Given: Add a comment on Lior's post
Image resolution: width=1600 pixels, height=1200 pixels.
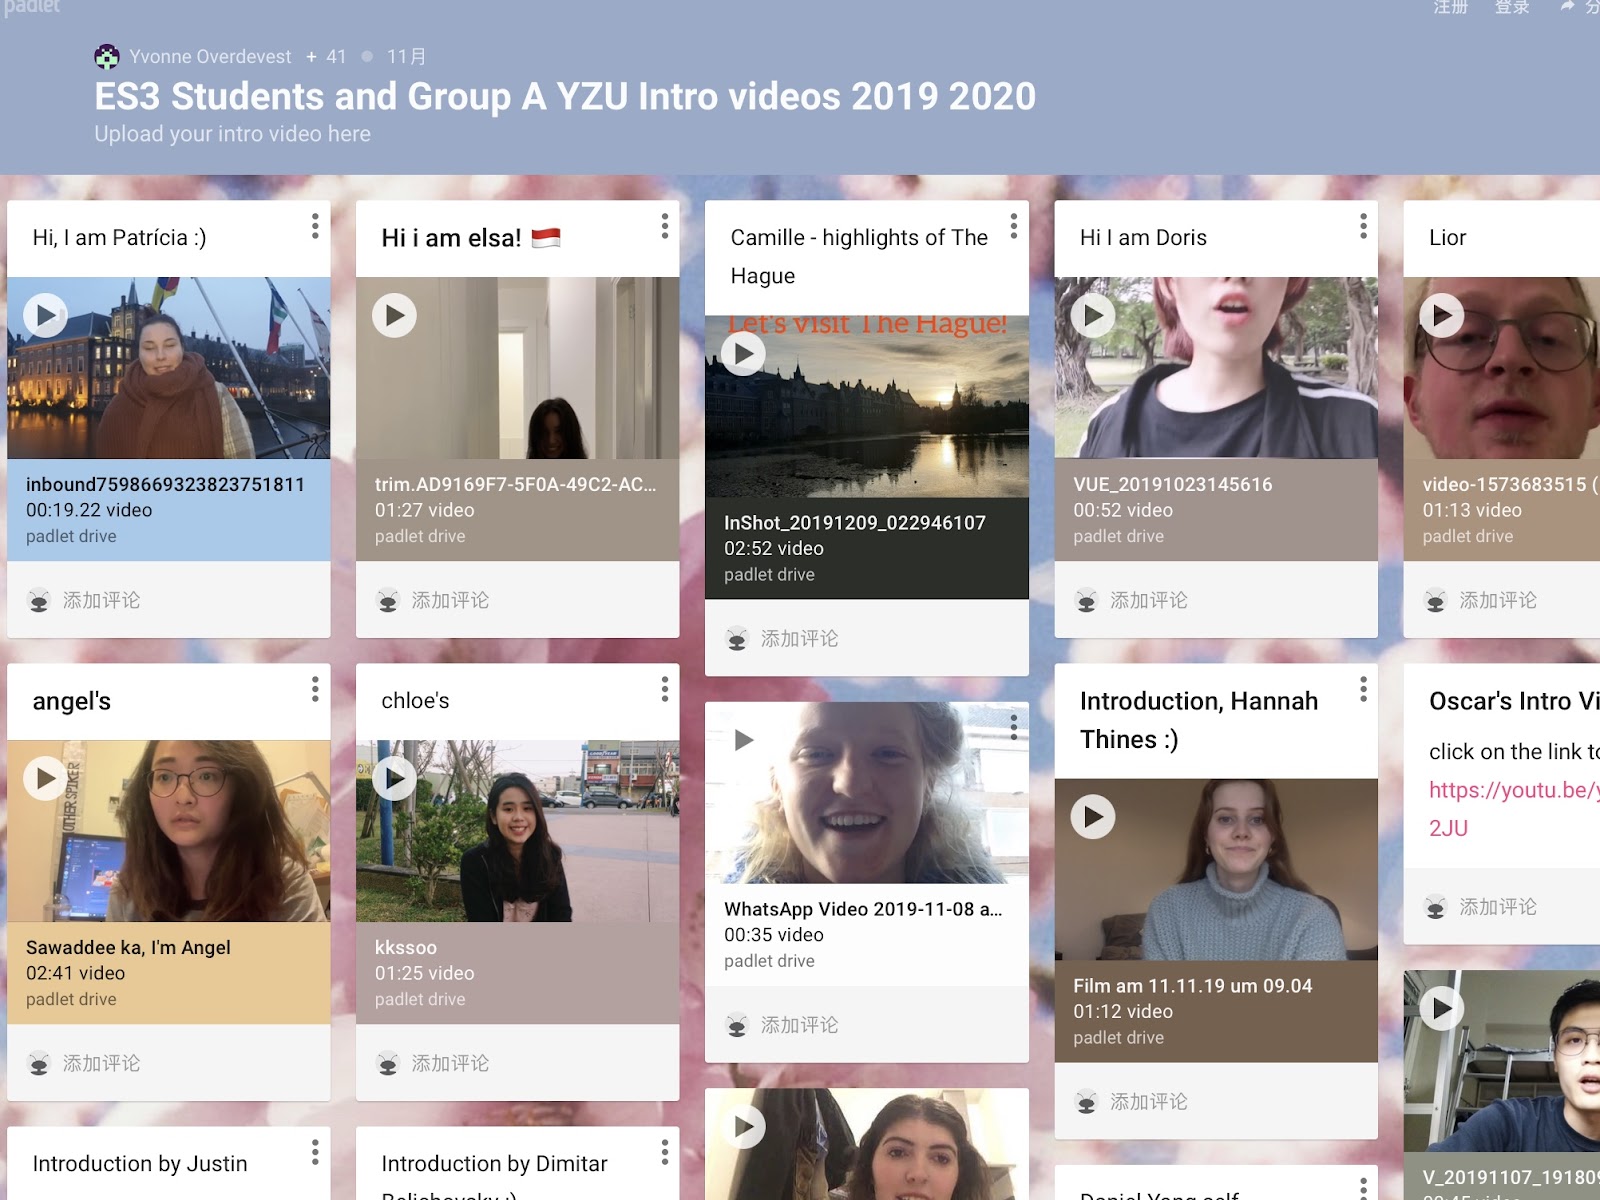Looking at the screenshot, I should 1497,600.
